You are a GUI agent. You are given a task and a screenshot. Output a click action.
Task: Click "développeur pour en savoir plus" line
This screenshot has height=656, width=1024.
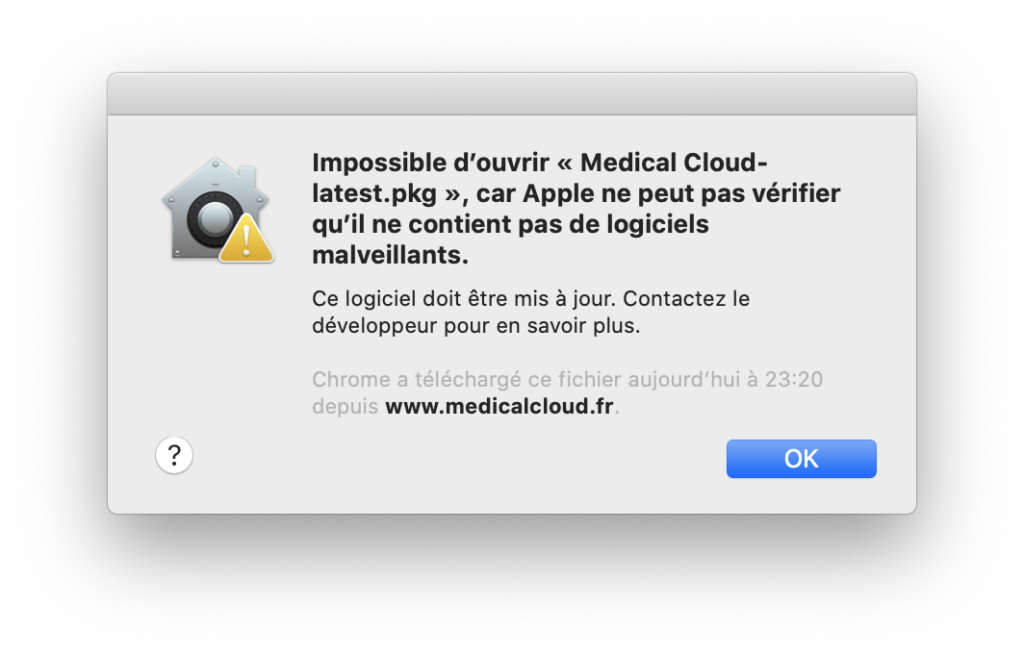(x=476, y=325)
